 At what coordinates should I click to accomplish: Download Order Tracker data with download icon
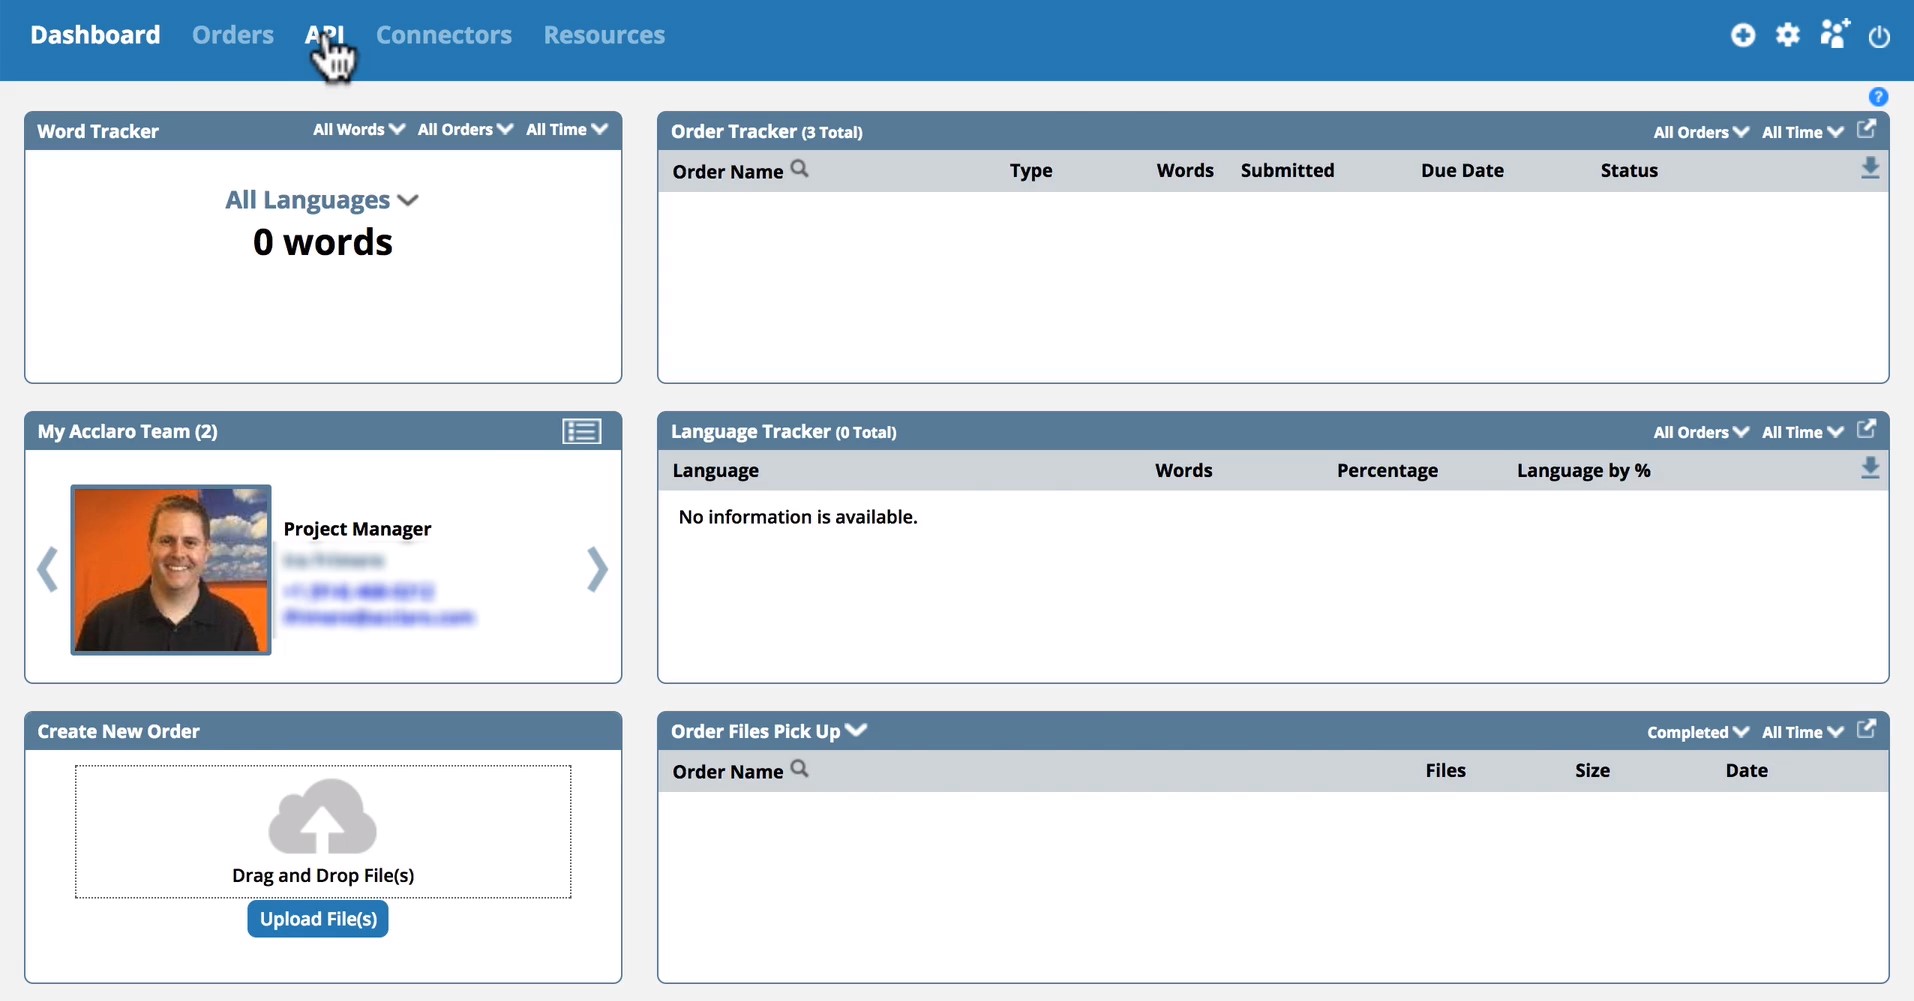1869,168
